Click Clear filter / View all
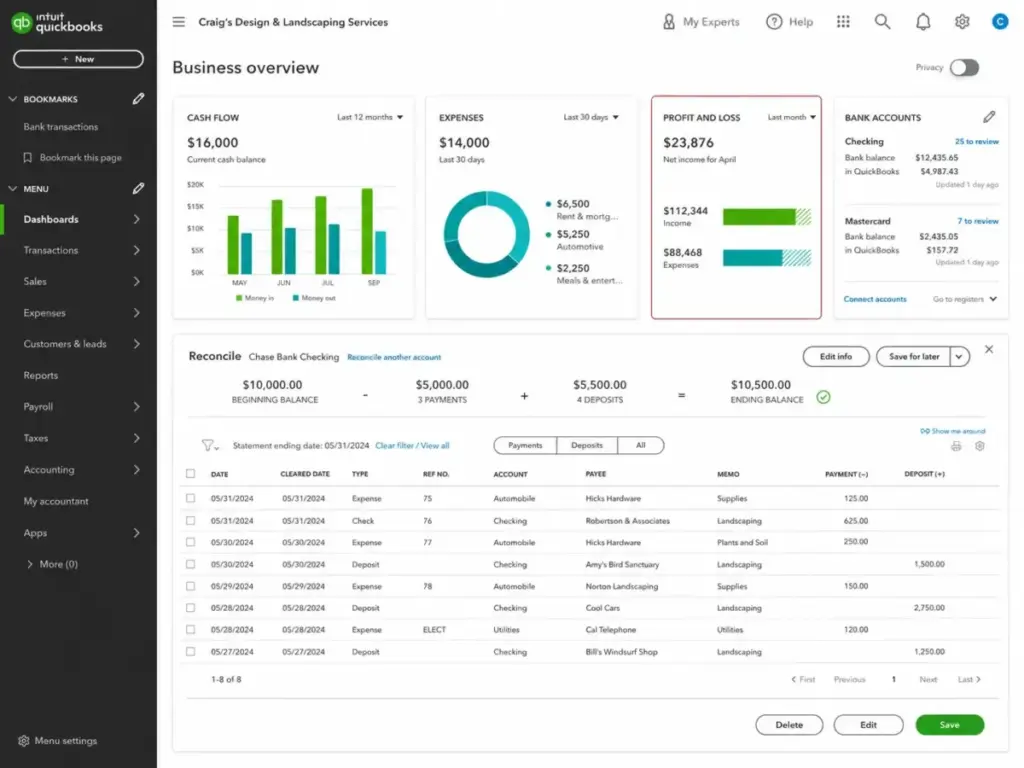This screenshot has height=768, width=1024. (412, 445)
